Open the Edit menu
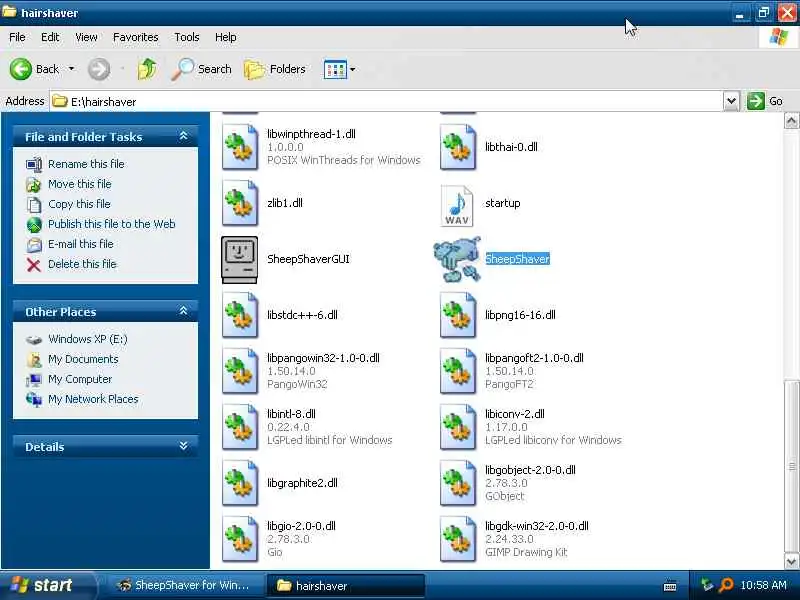Screen dimensions: 800x600 tap(50, 37)
